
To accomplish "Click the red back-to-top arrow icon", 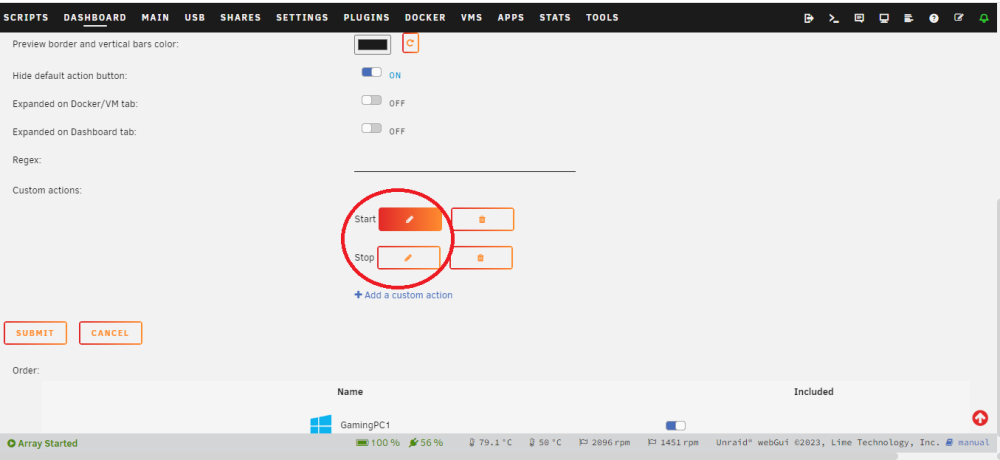I will click(x=980, y=418).
